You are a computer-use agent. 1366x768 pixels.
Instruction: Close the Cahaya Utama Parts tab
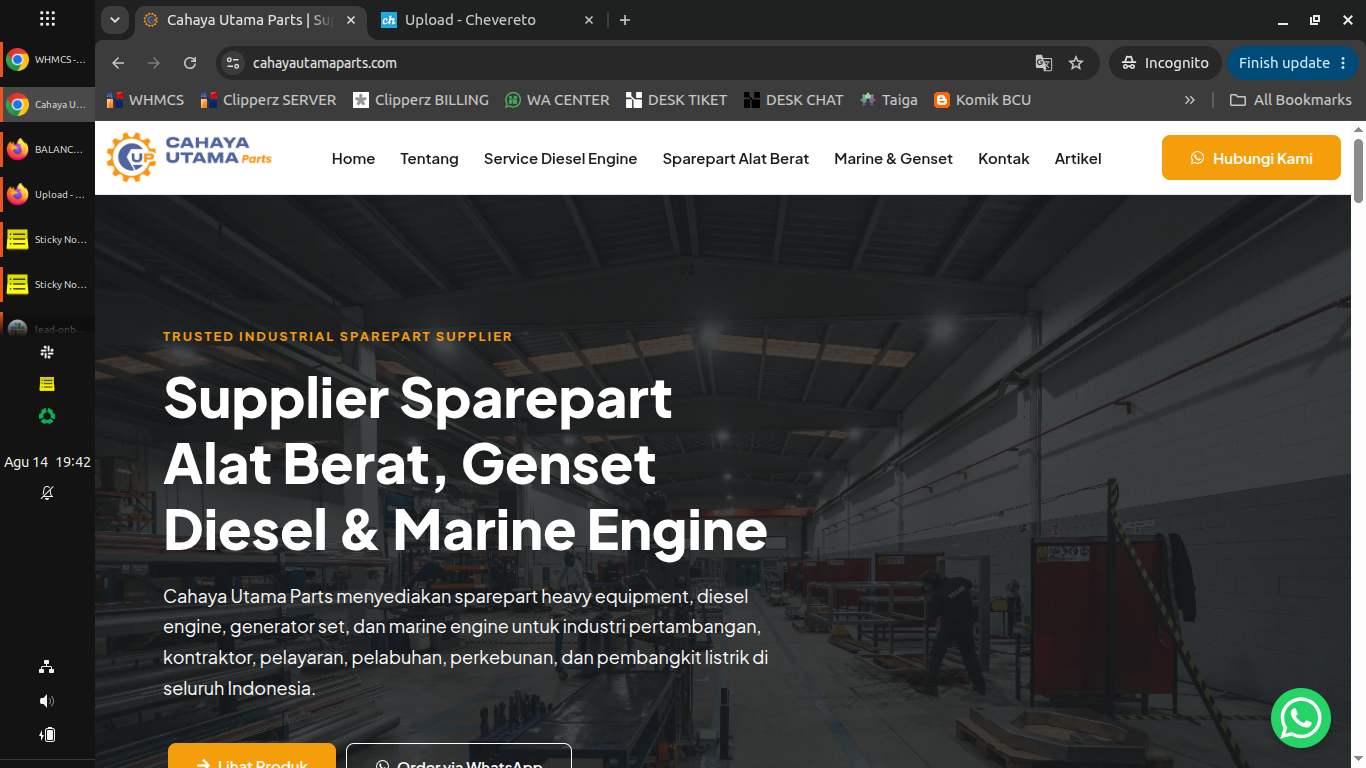pos(351,20)
